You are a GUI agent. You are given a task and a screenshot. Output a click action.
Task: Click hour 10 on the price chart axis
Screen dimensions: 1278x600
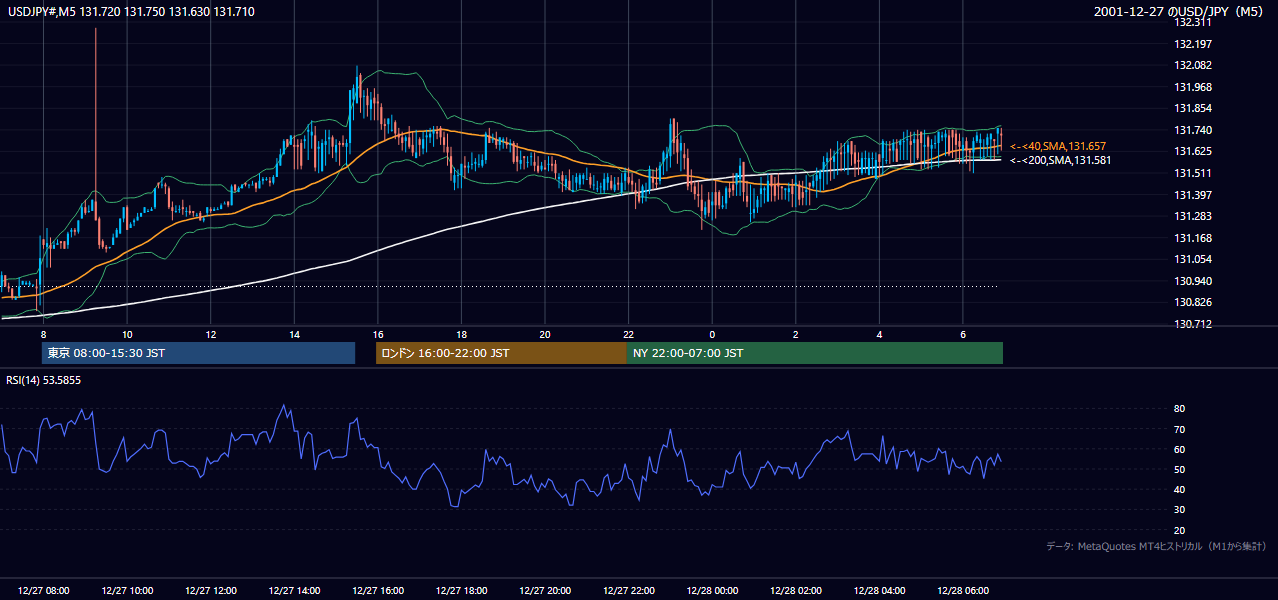pyautogui.click(x=127, y=334)
